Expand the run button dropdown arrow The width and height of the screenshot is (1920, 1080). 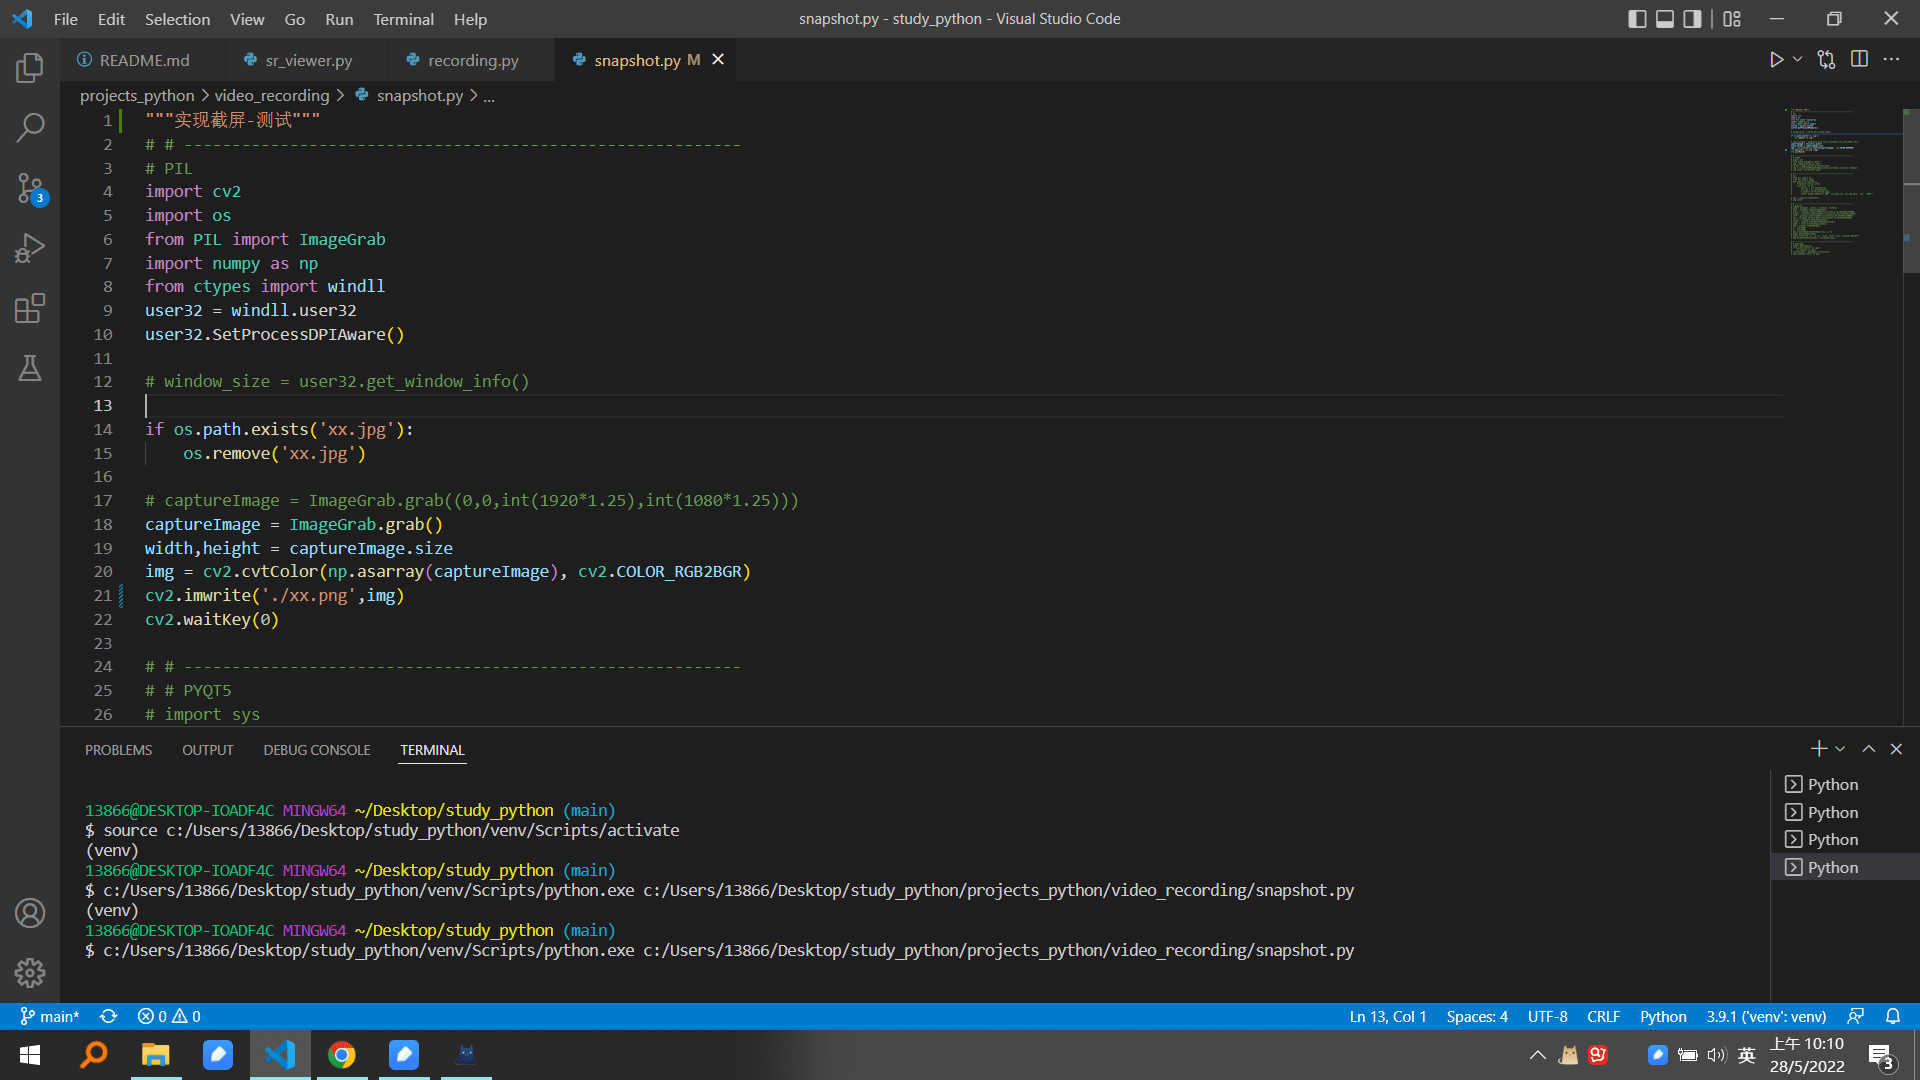[1798, 60]
